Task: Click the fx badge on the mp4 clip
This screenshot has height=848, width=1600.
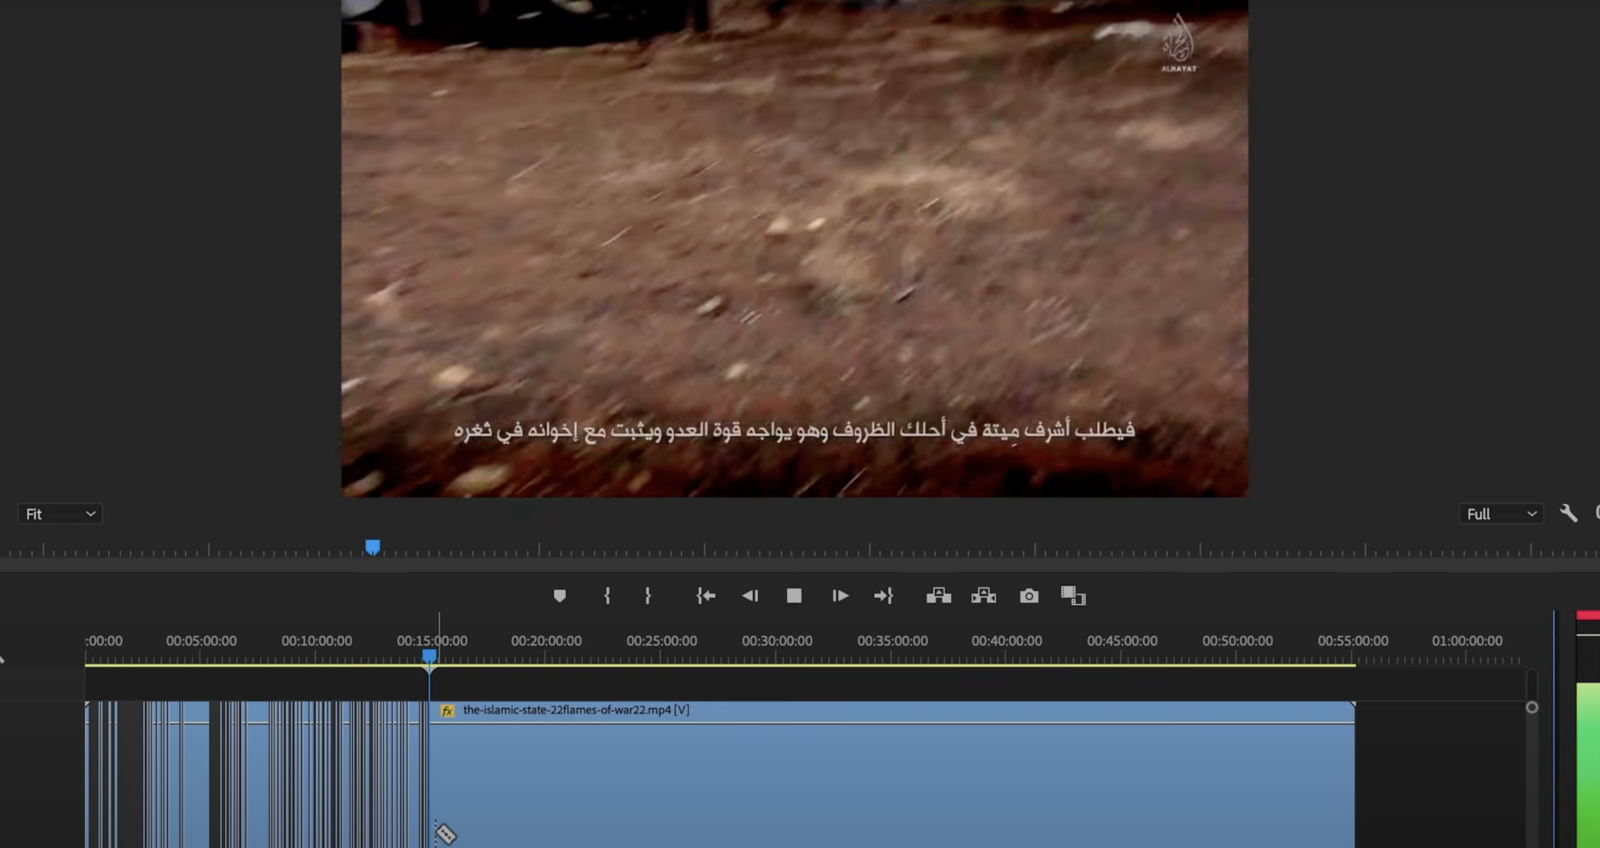Action: pos(447,711)
